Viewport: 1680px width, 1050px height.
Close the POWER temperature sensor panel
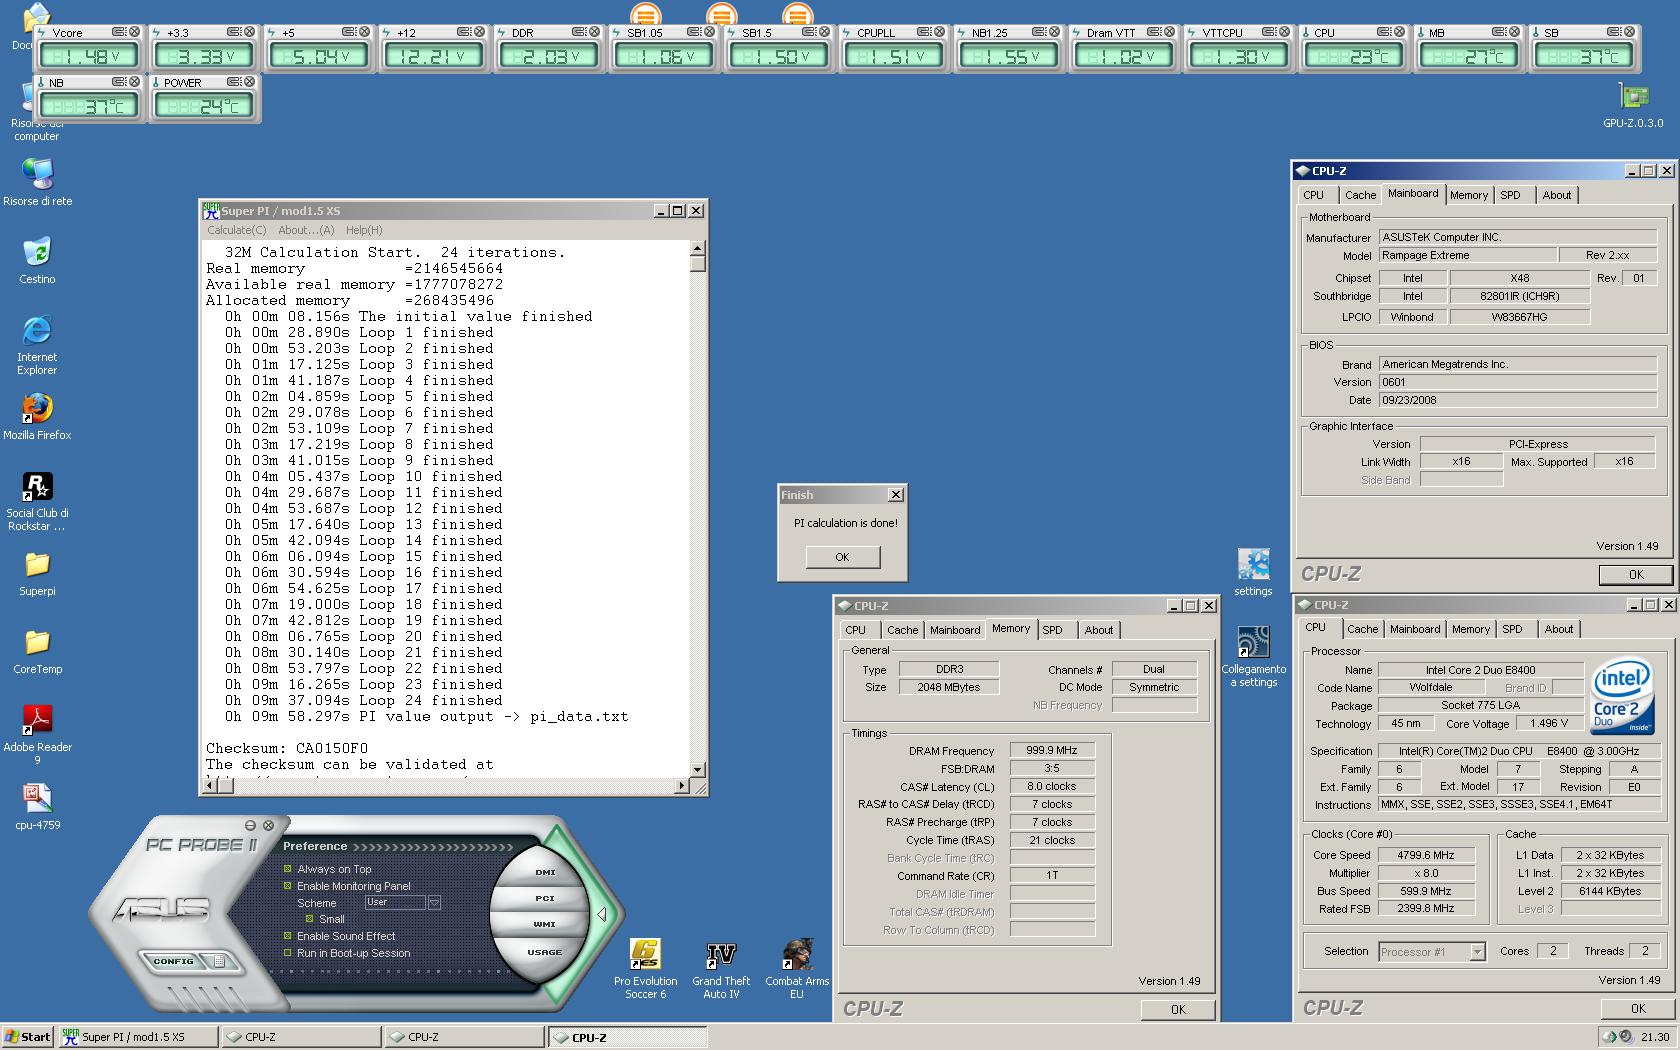[x=249, y=82]
